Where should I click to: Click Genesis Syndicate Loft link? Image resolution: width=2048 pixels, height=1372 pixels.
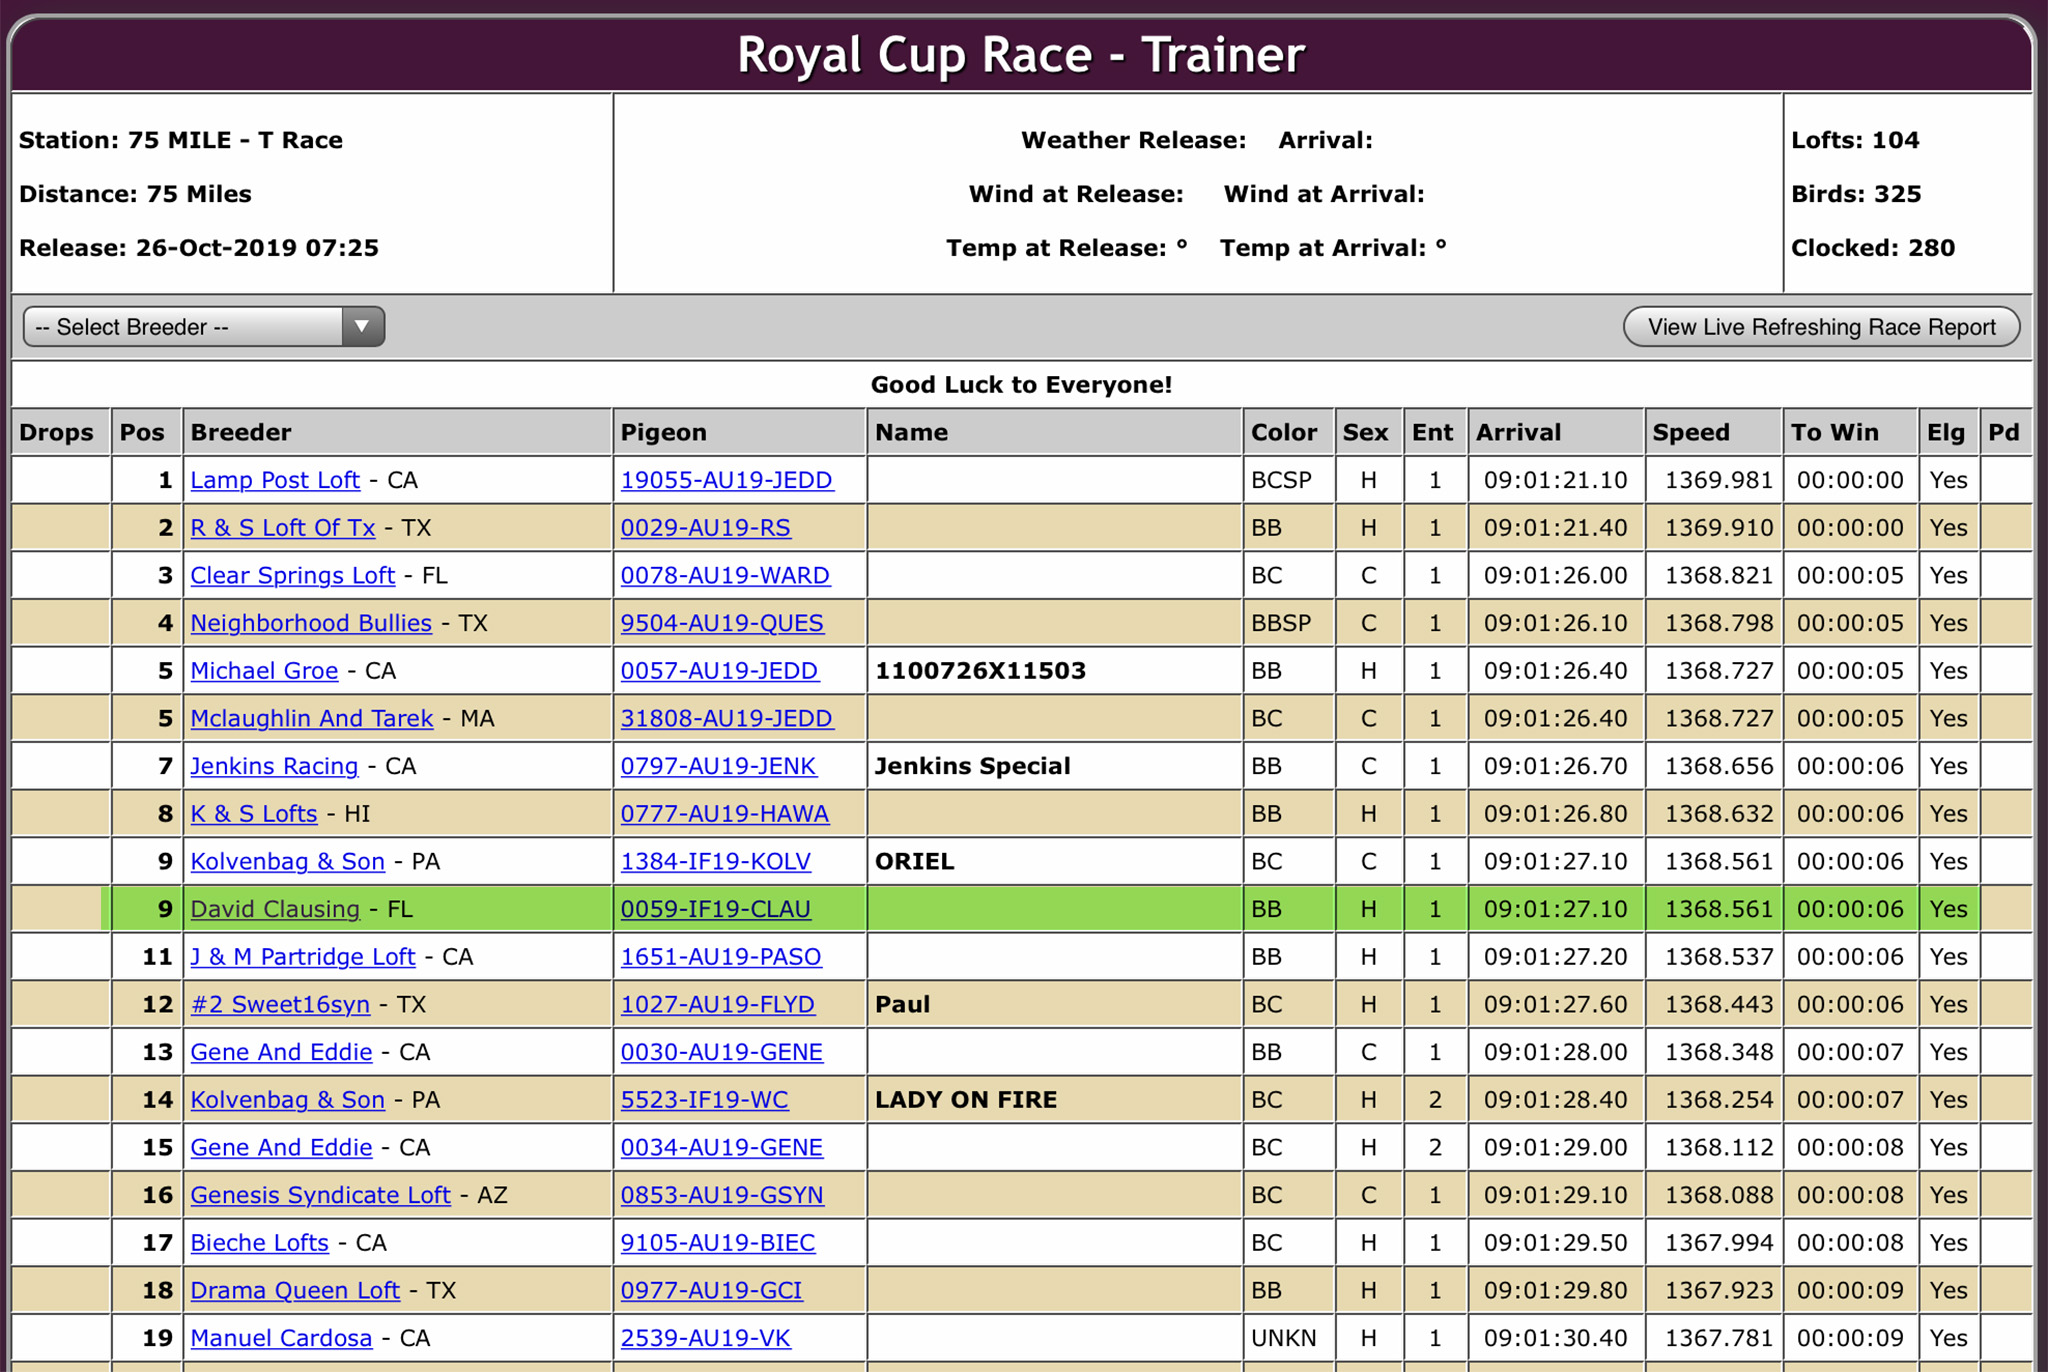coord(320,1195)
